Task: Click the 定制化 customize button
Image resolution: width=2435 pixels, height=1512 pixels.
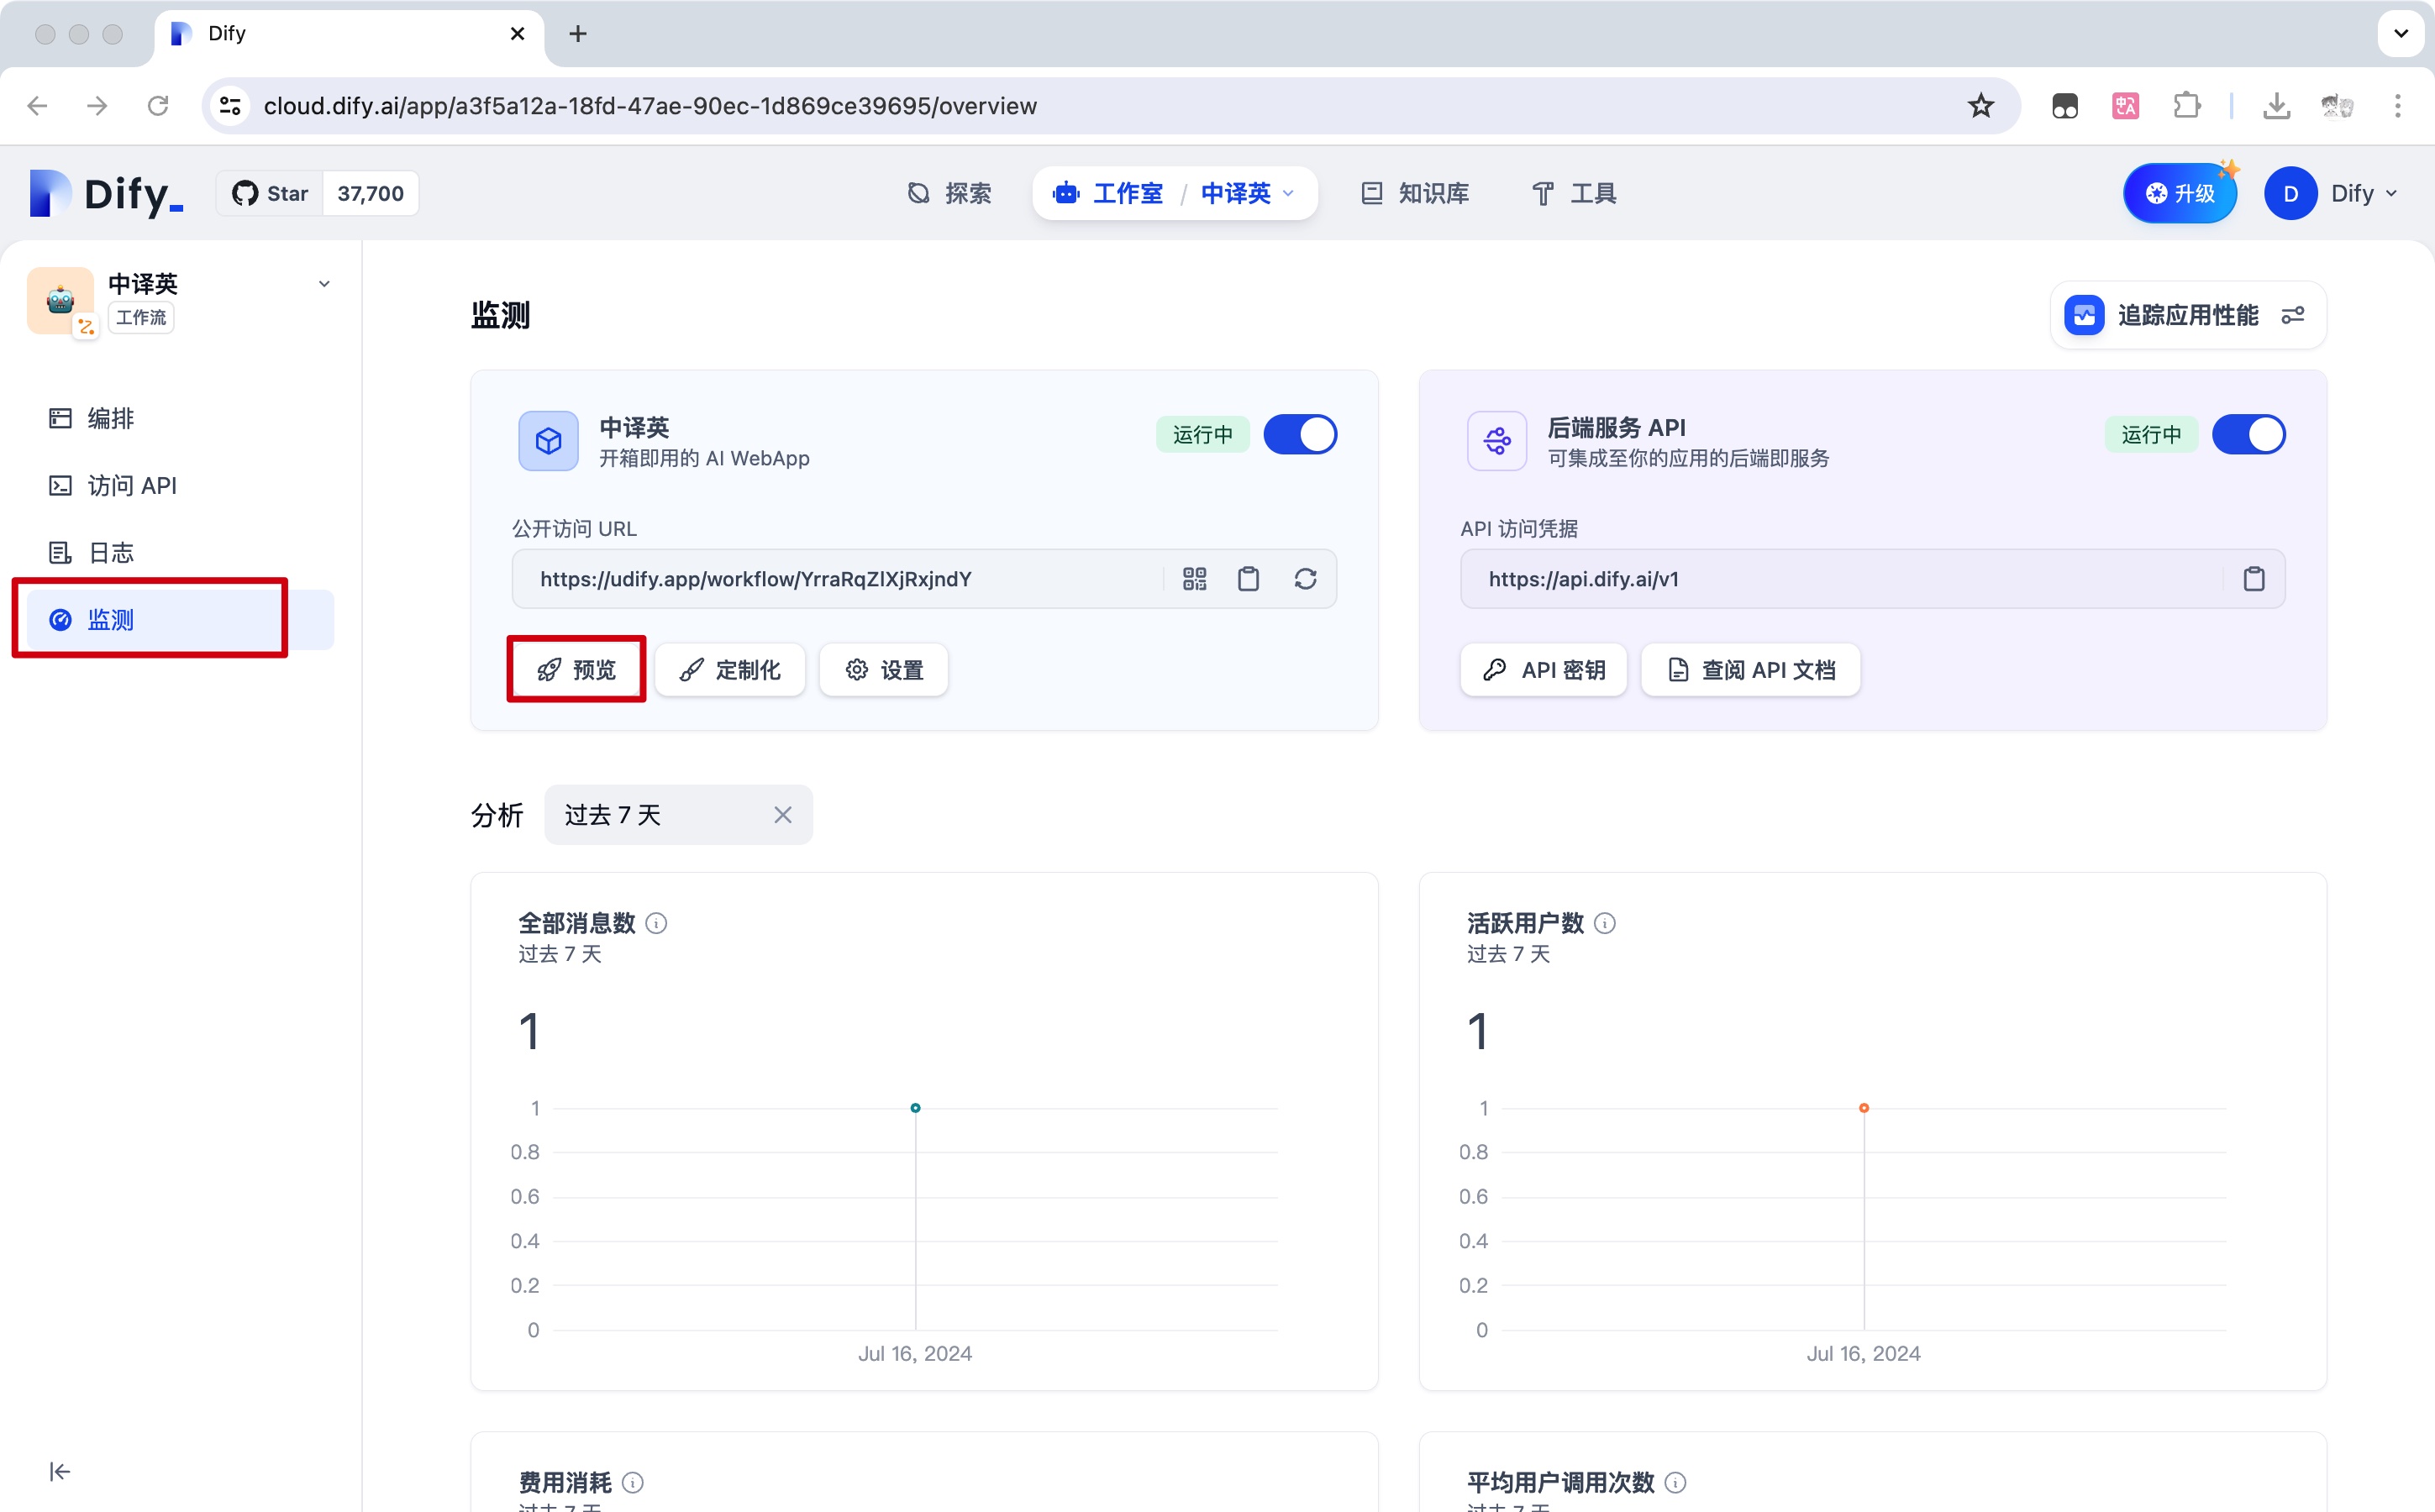Action: (x=730, y=670)
